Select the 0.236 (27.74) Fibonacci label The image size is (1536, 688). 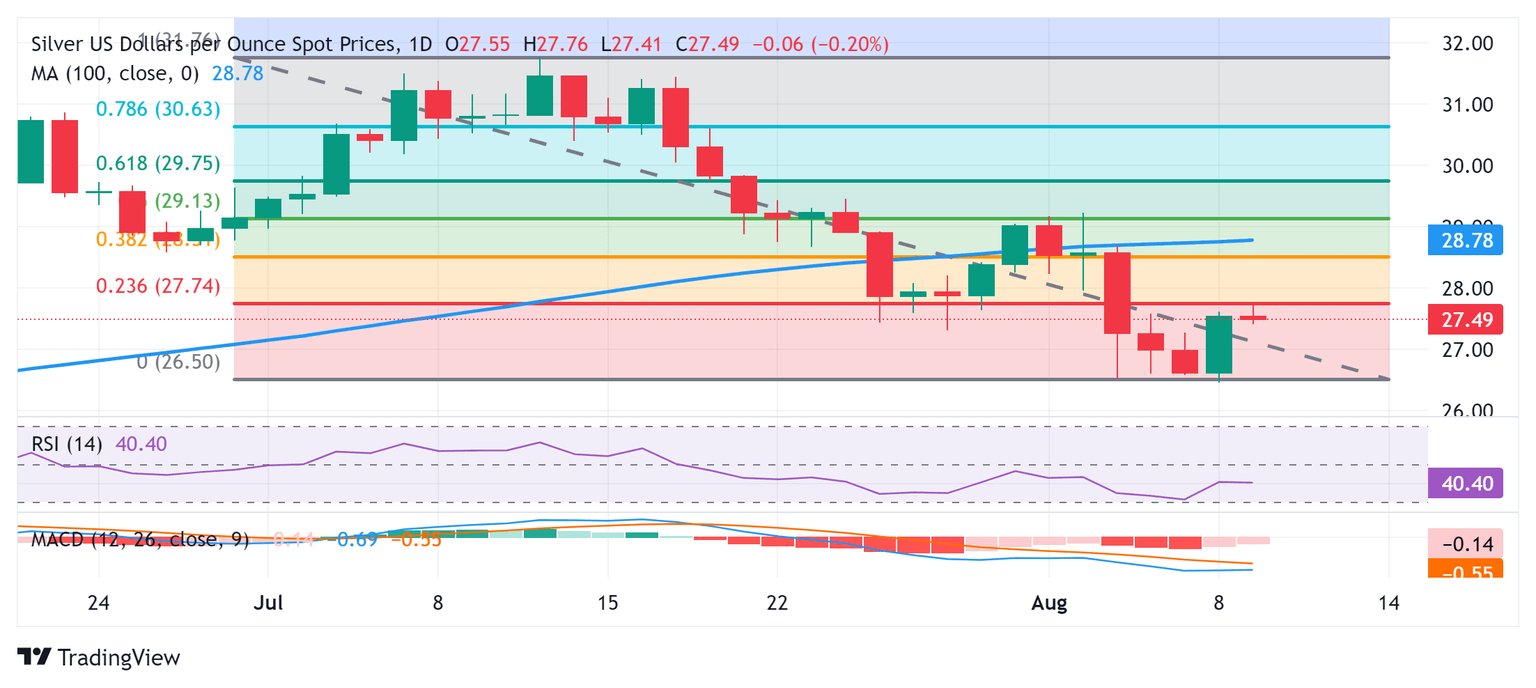tap(157, 286)
